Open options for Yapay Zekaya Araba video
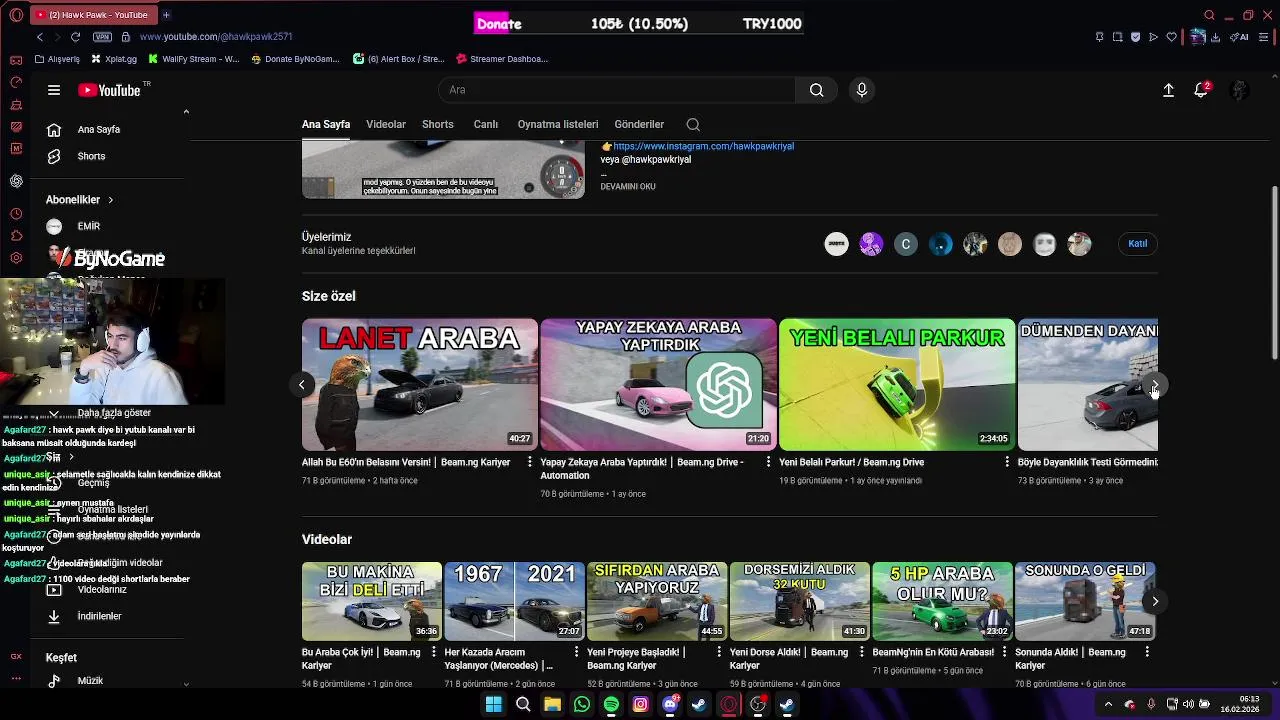Image resolution: width=1280 pixels, height=720 pixels. [x=768, y=462]
